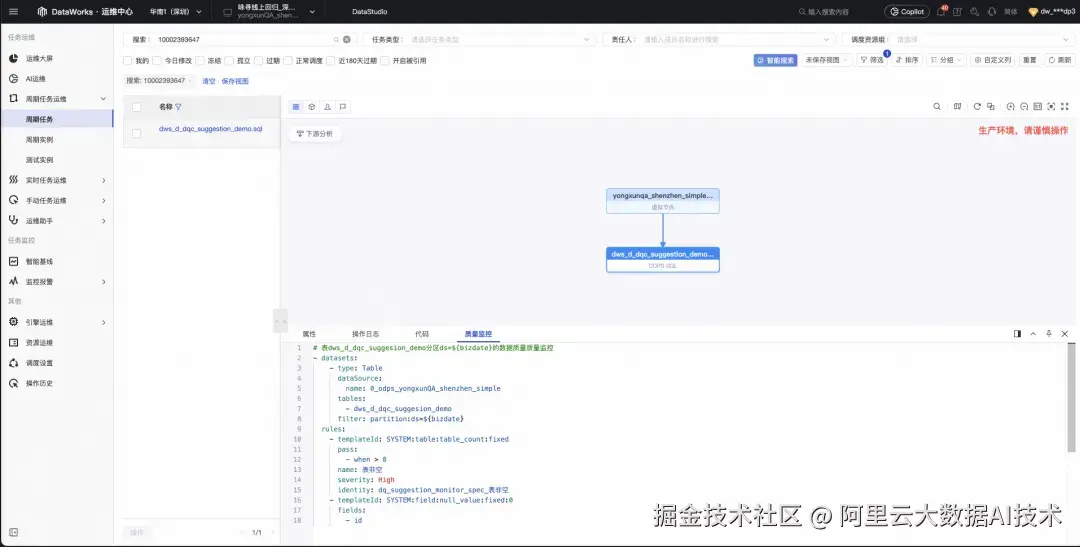Check the 我的 filter checkbox
The height and width of the screenshot is (547, 1080).
click(127, 61)
